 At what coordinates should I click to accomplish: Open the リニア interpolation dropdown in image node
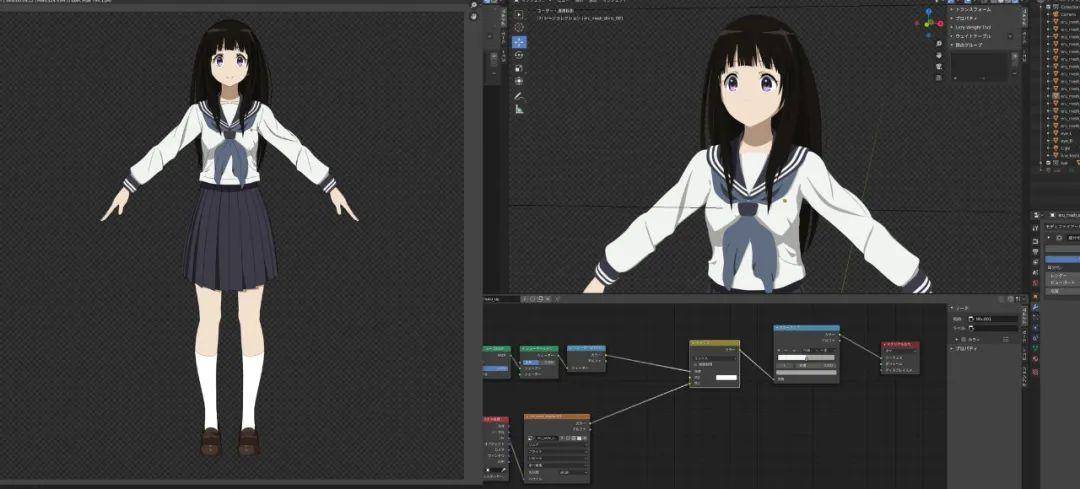tap(557, 444)
